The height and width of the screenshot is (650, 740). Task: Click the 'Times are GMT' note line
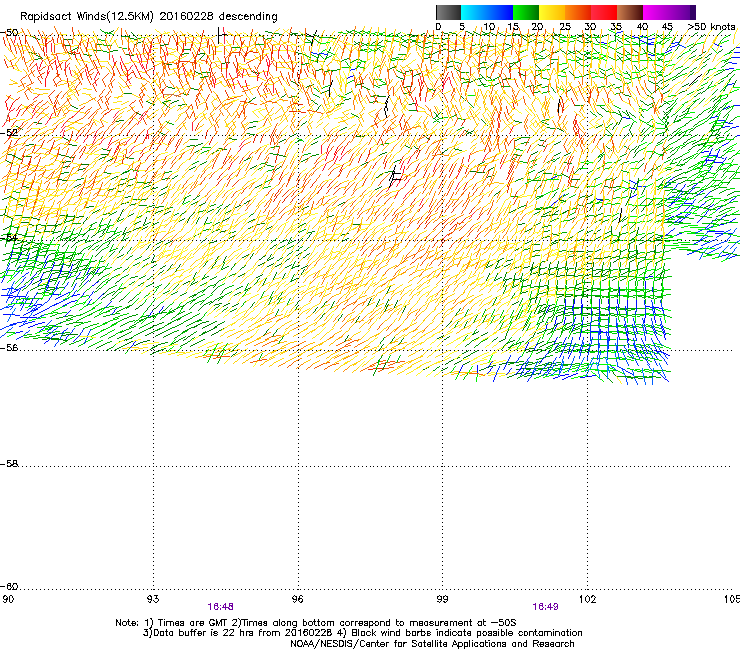pos(316,623)
